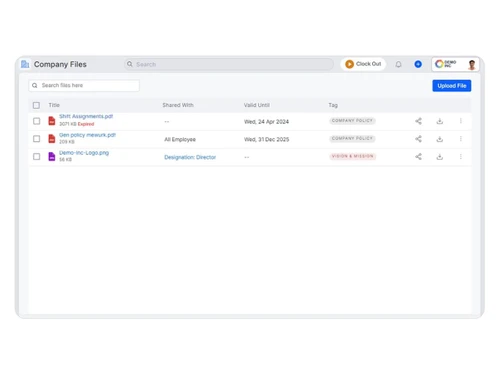Image resolution: width=500 pixels, height=375 pixels.
Task: Click the purple image icon of Demo-Inc-Logo
Action: 52,156
